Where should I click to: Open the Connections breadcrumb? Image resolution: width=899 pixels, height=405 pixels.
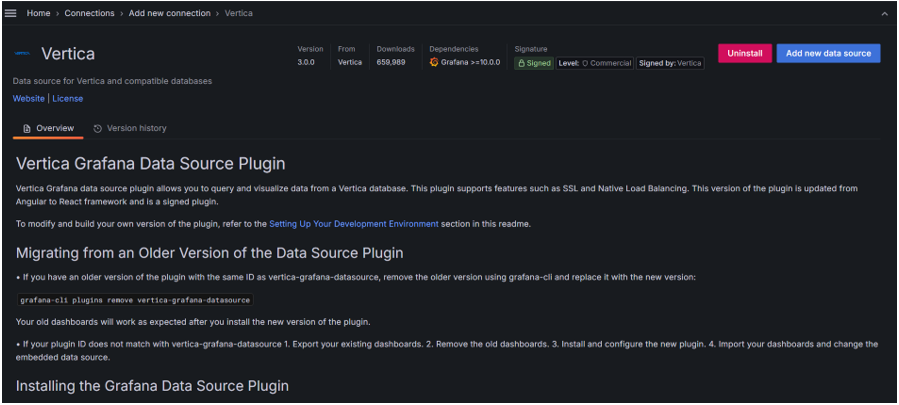point(89,13)
